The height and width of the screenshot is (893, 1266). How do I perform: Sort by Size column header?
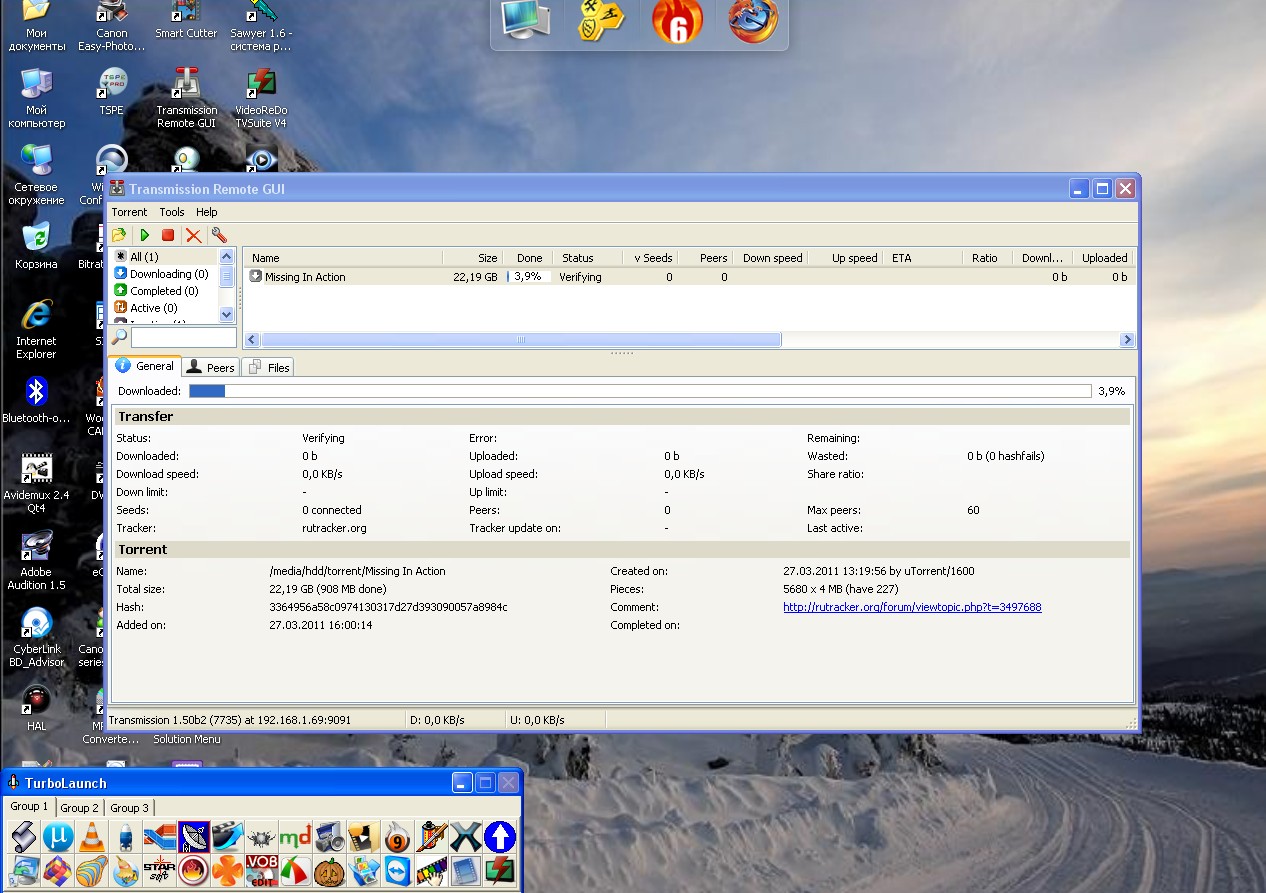pyautogui.click(x=472, y=258)
